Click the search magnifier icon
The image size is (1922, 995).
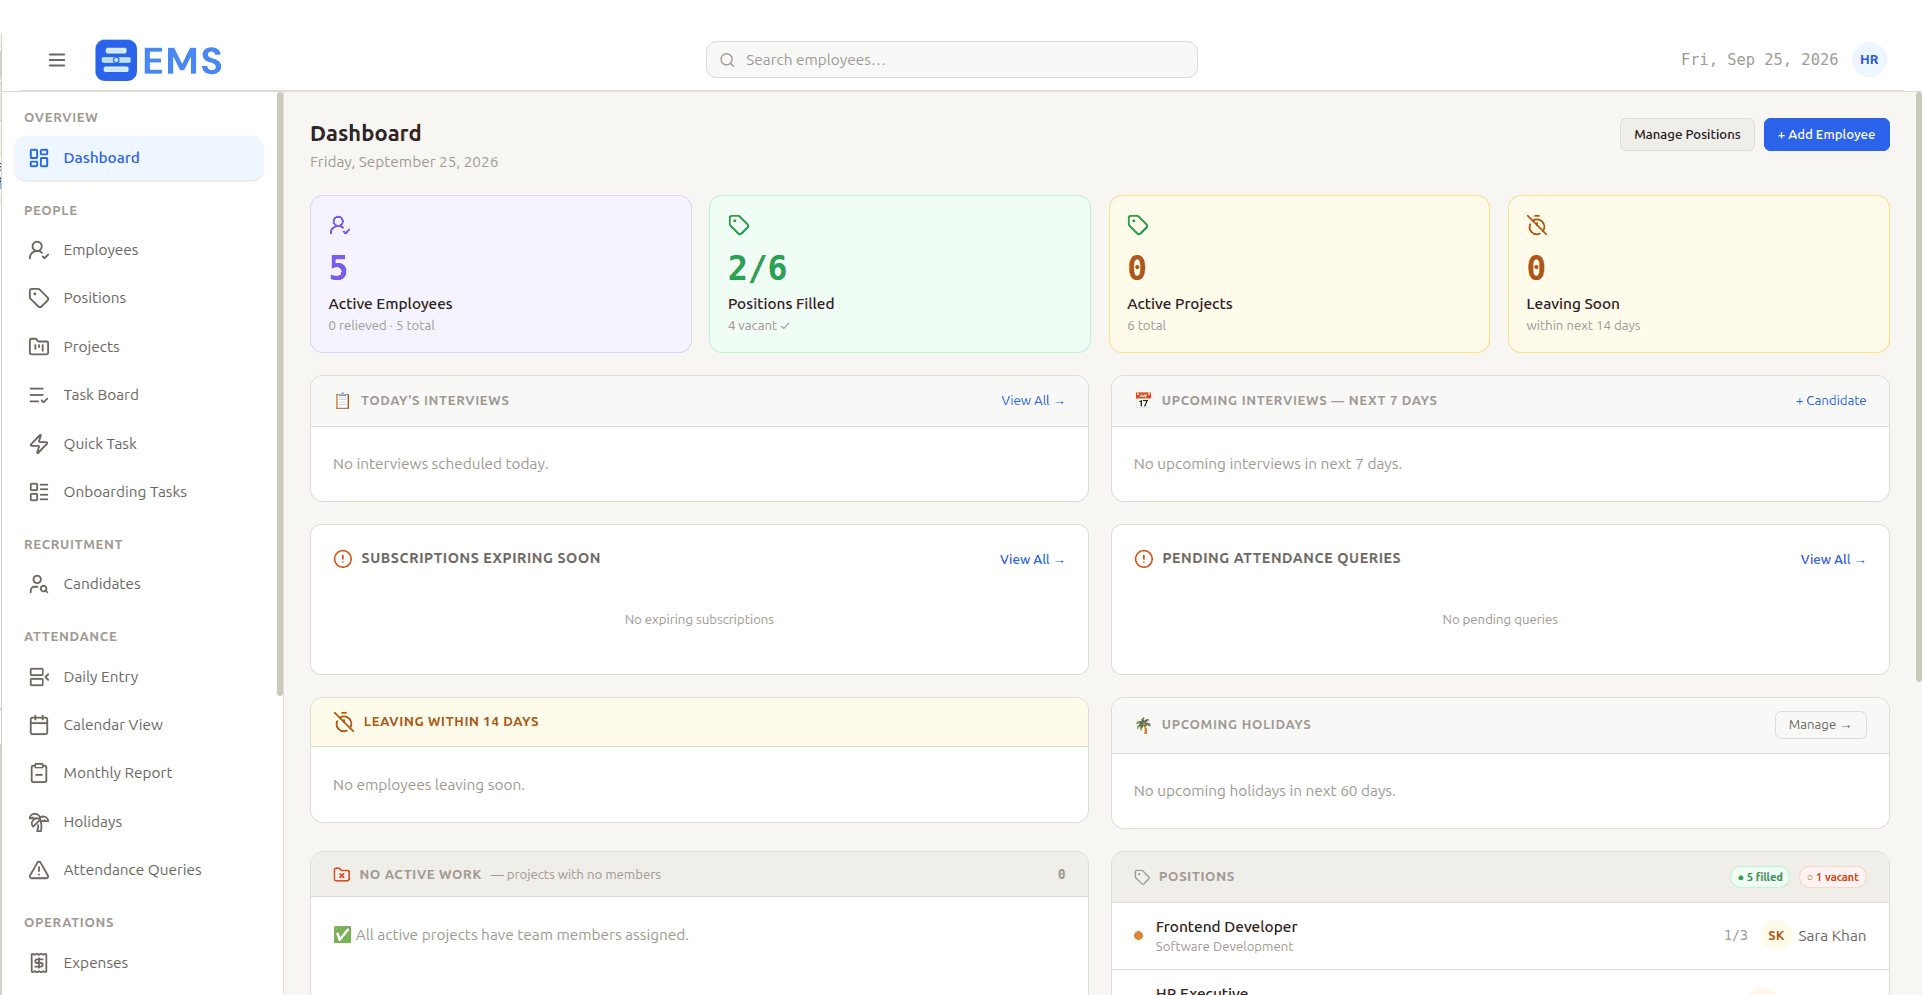727,60
